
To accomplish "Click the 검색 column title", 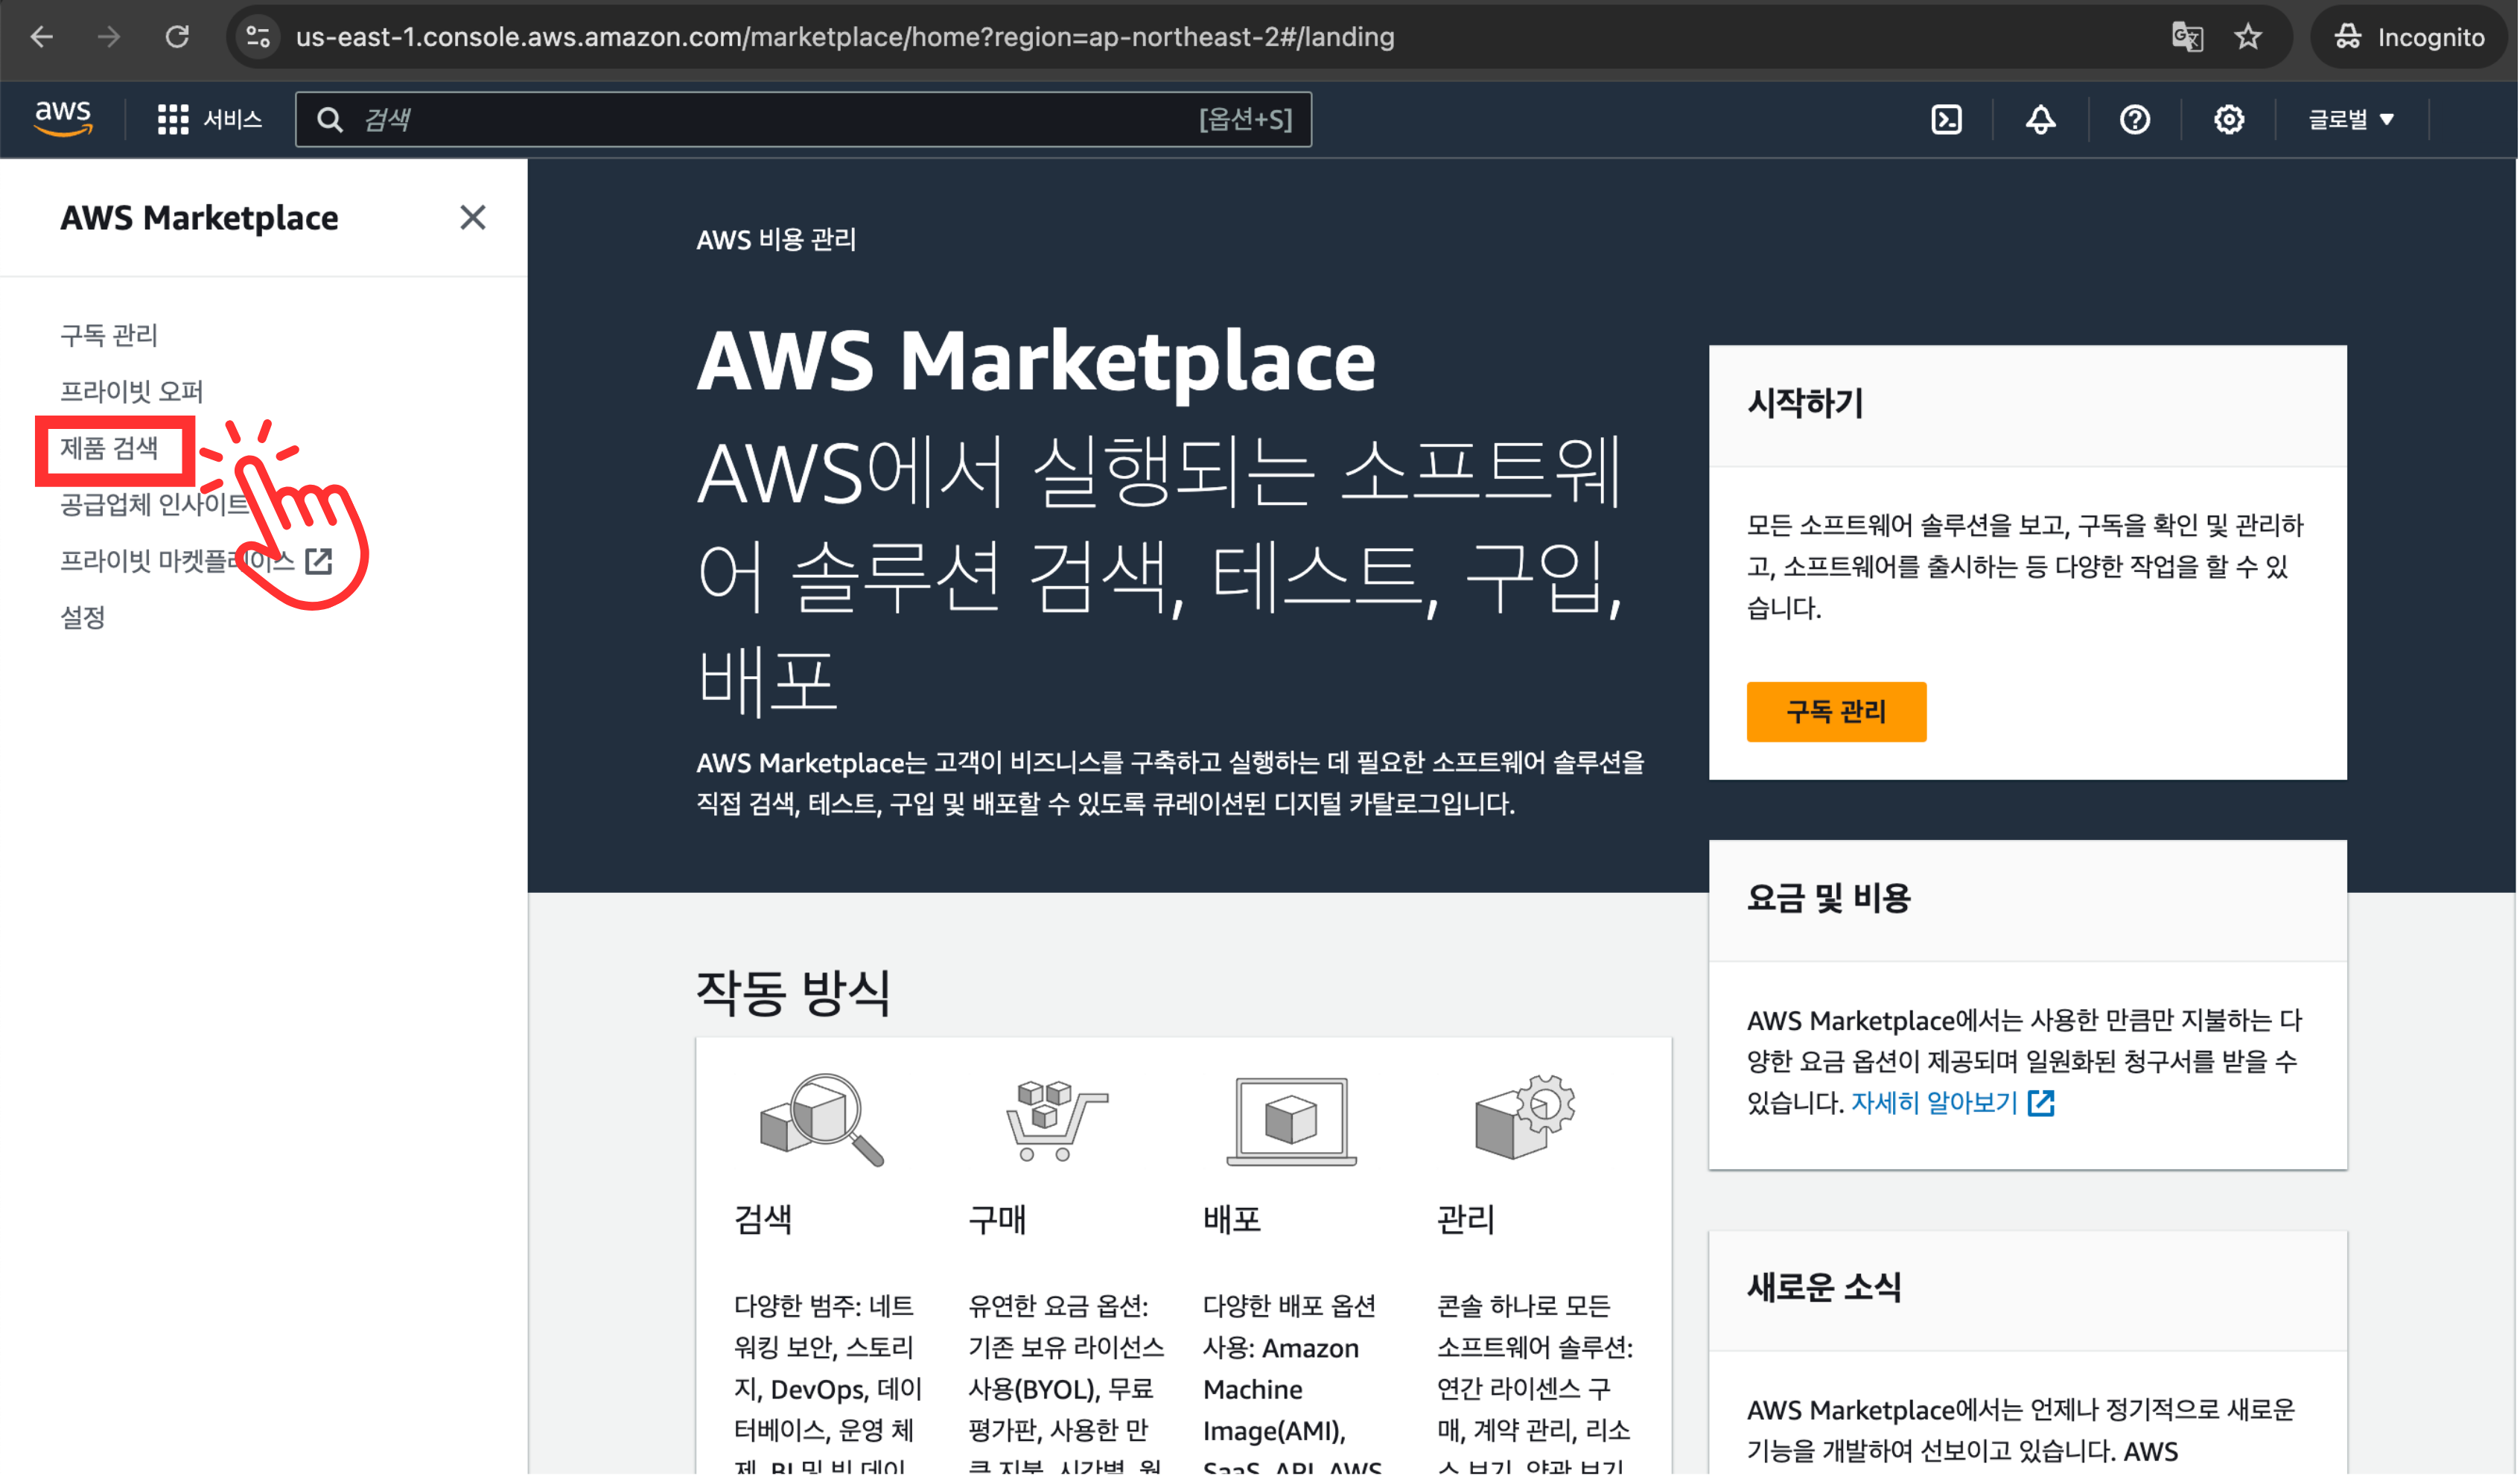I will coord(763,1220).
